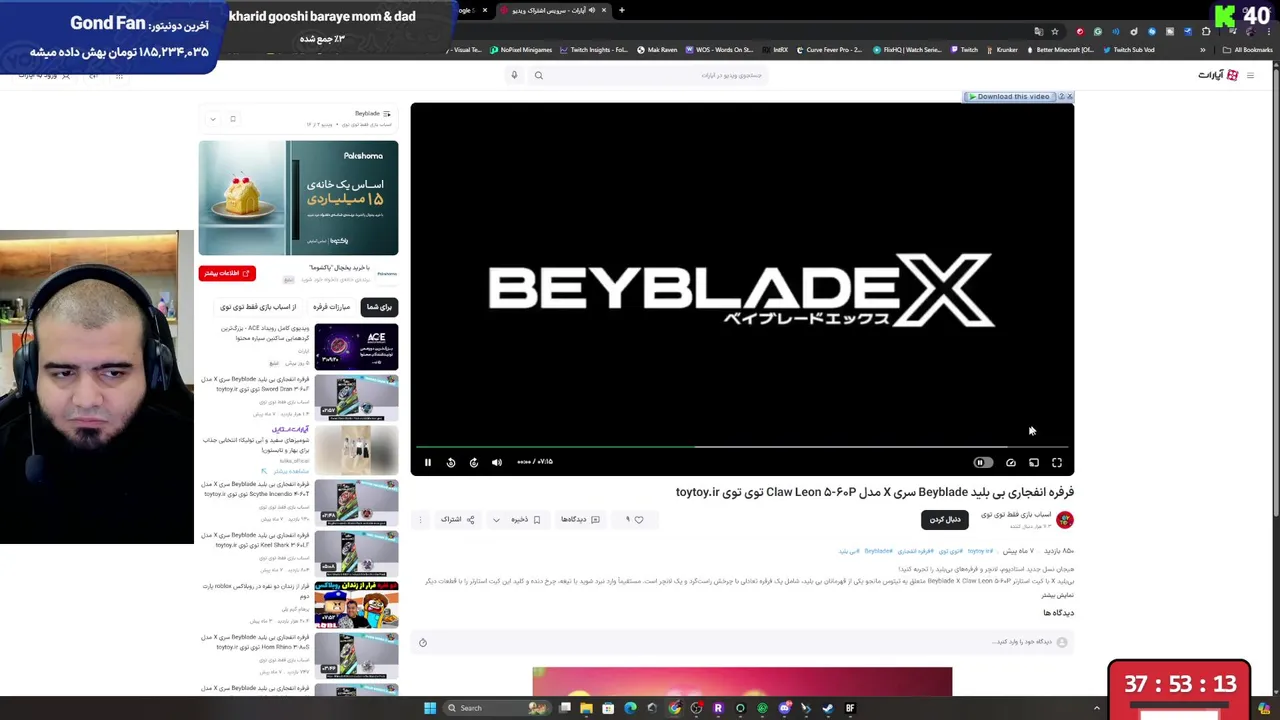Open the ACE event video thumbnail
This screenshot has width=1280, height=720.
356,346
